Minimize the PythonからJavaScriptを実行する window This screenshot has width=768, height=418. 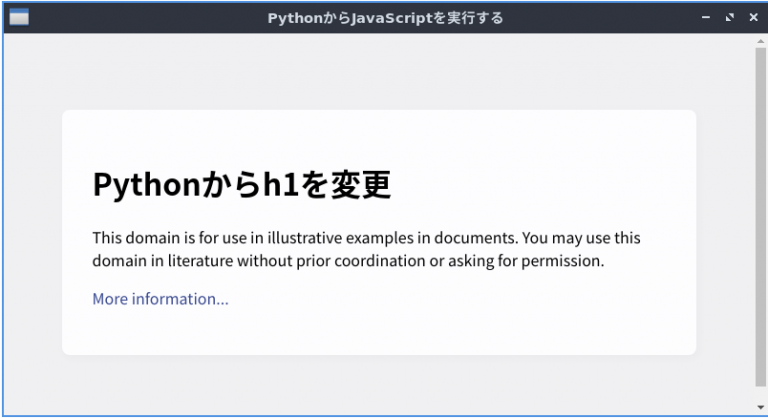tap(706, 17)
